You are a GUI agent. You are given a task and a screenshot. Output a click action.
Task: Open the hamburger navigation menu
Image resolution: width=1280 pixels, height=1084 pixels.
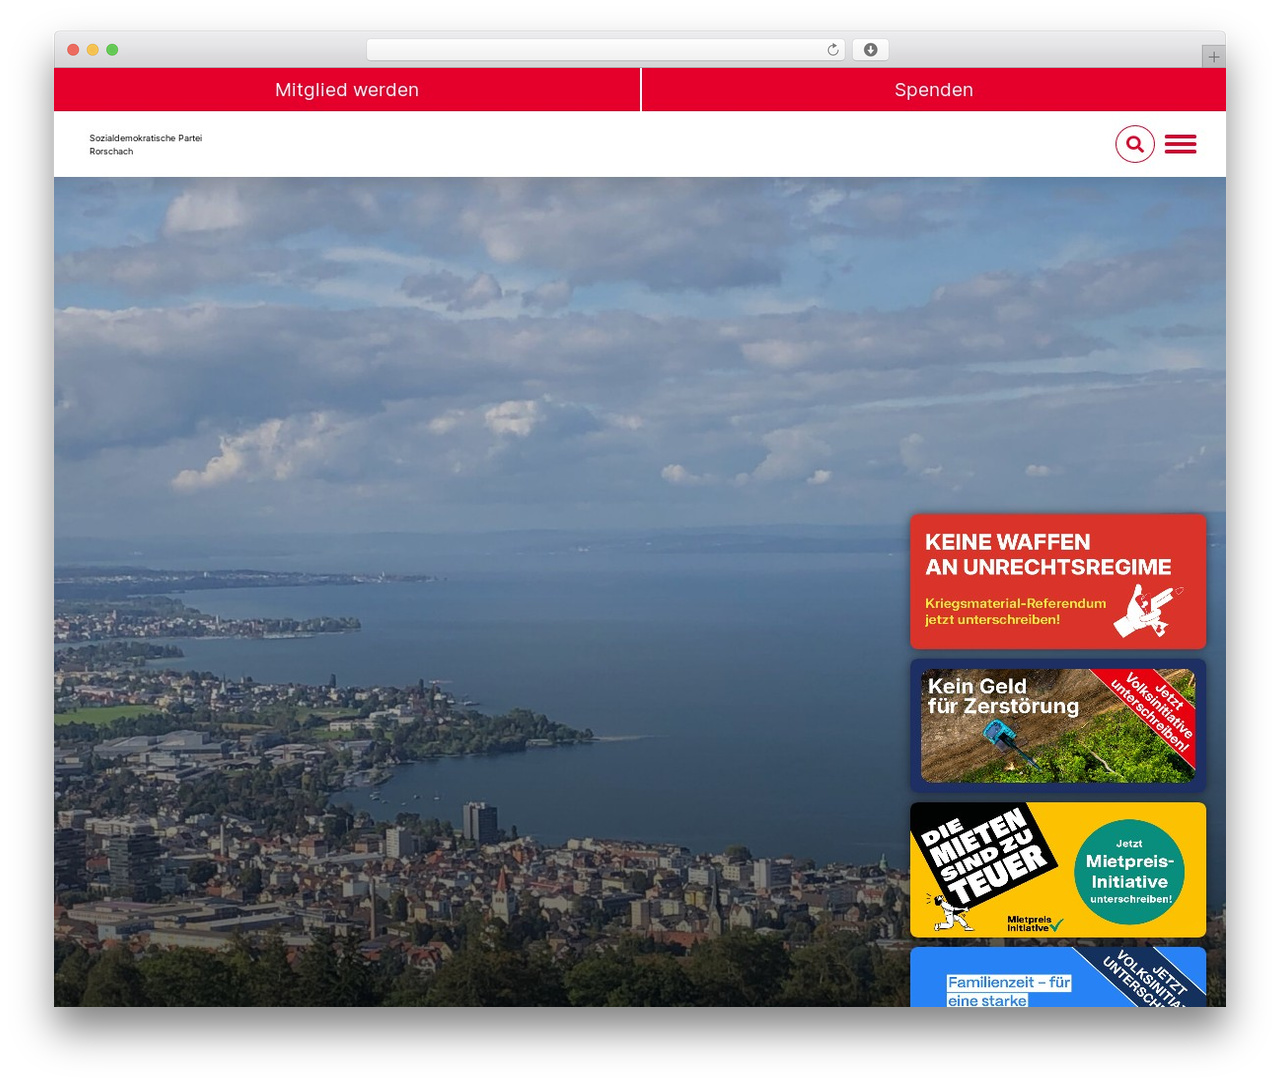(1181, 144)
